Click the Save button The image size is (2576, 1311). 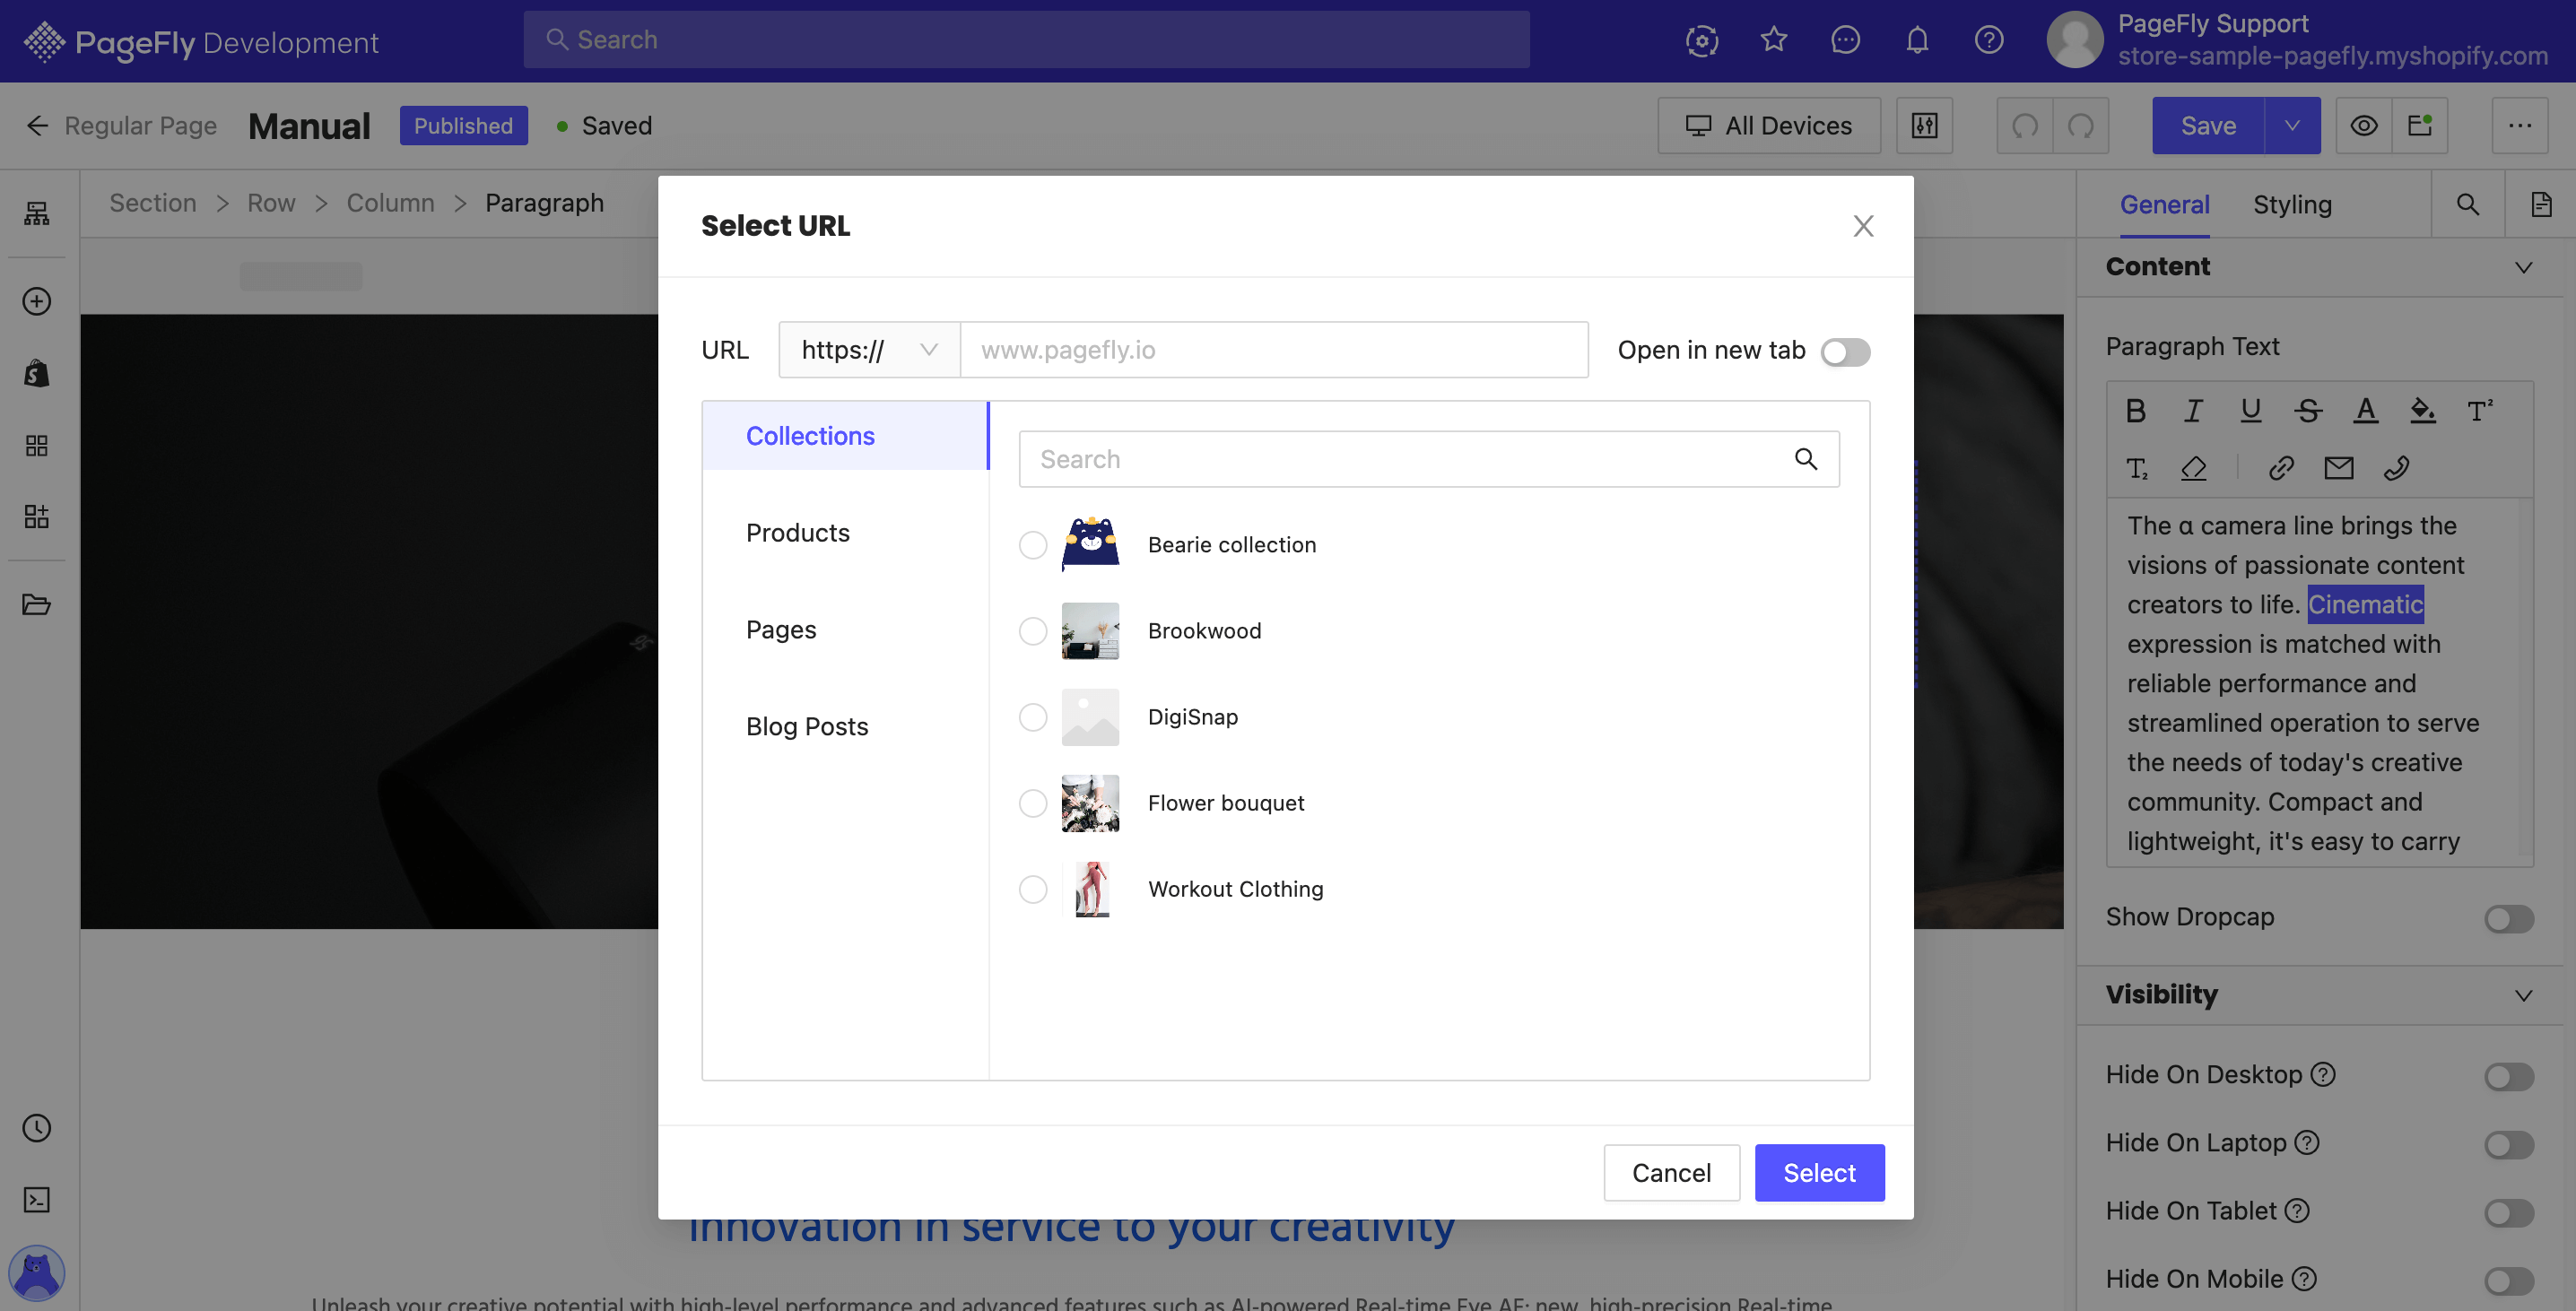[x=2208, y=125]
